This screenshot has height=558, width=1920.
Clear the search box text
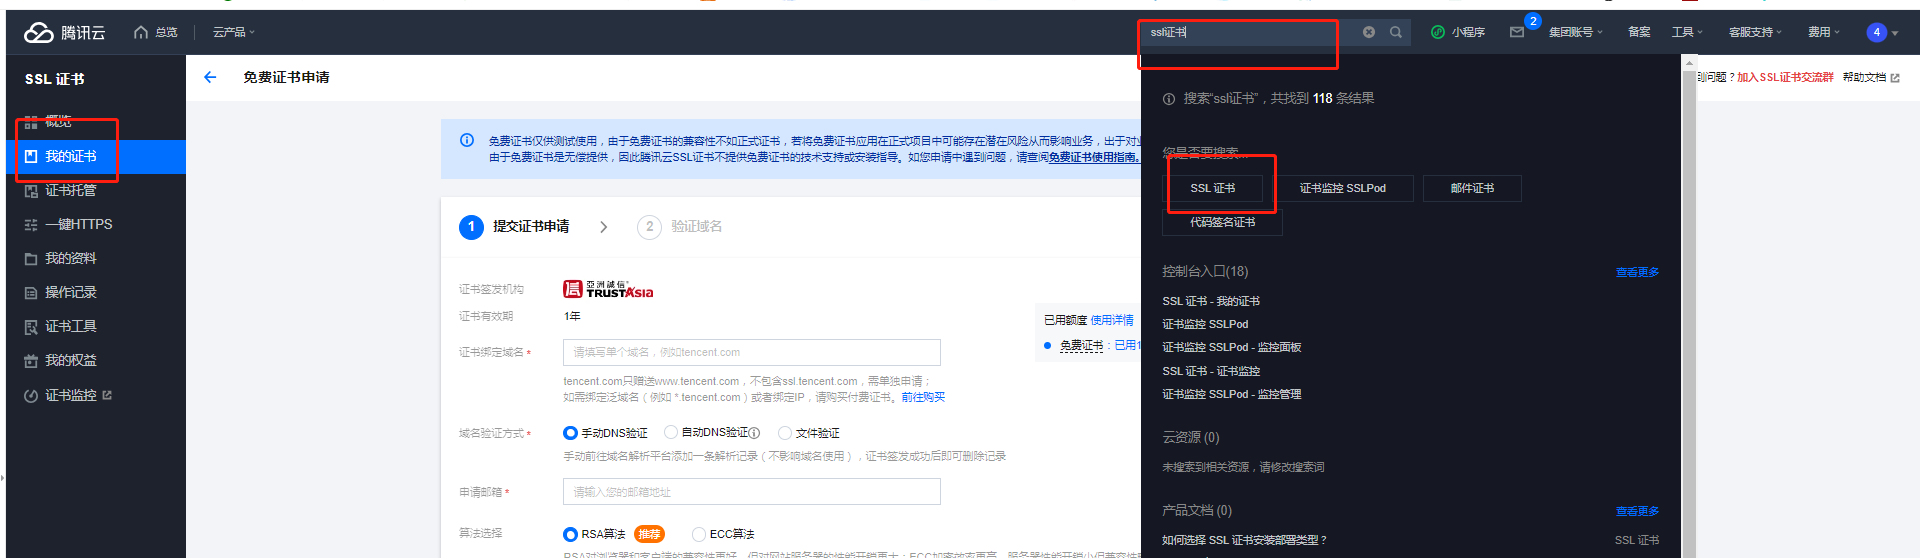tap(1369, 32)
